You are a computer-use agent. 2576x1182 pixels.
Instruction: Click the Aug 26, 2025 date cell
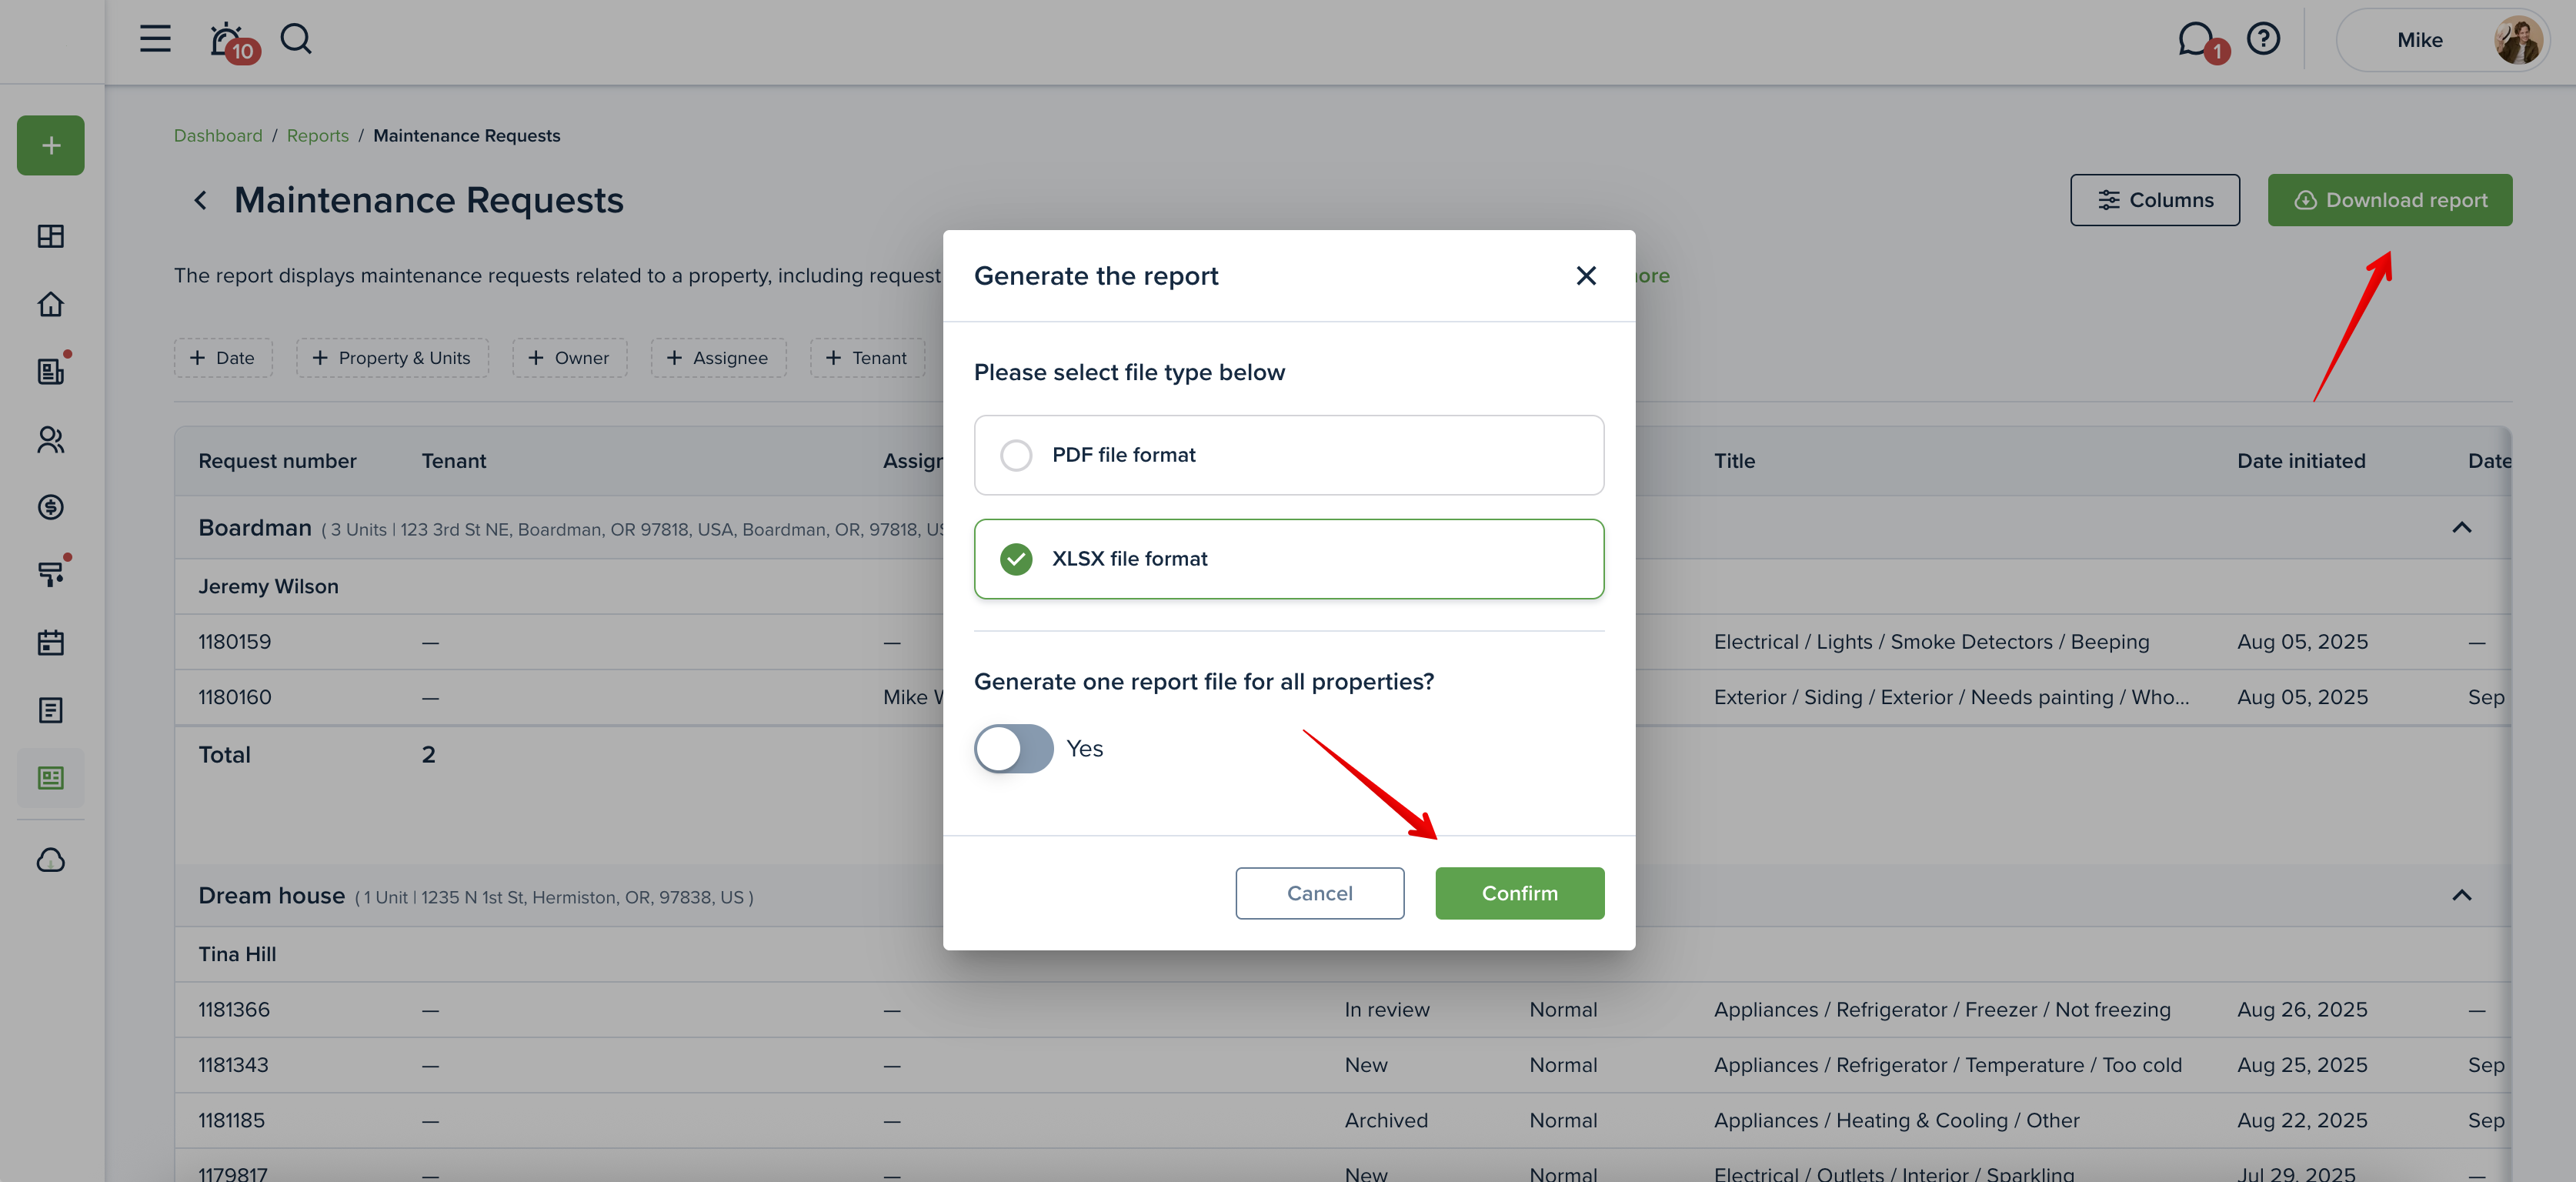coord(2302,1010)
